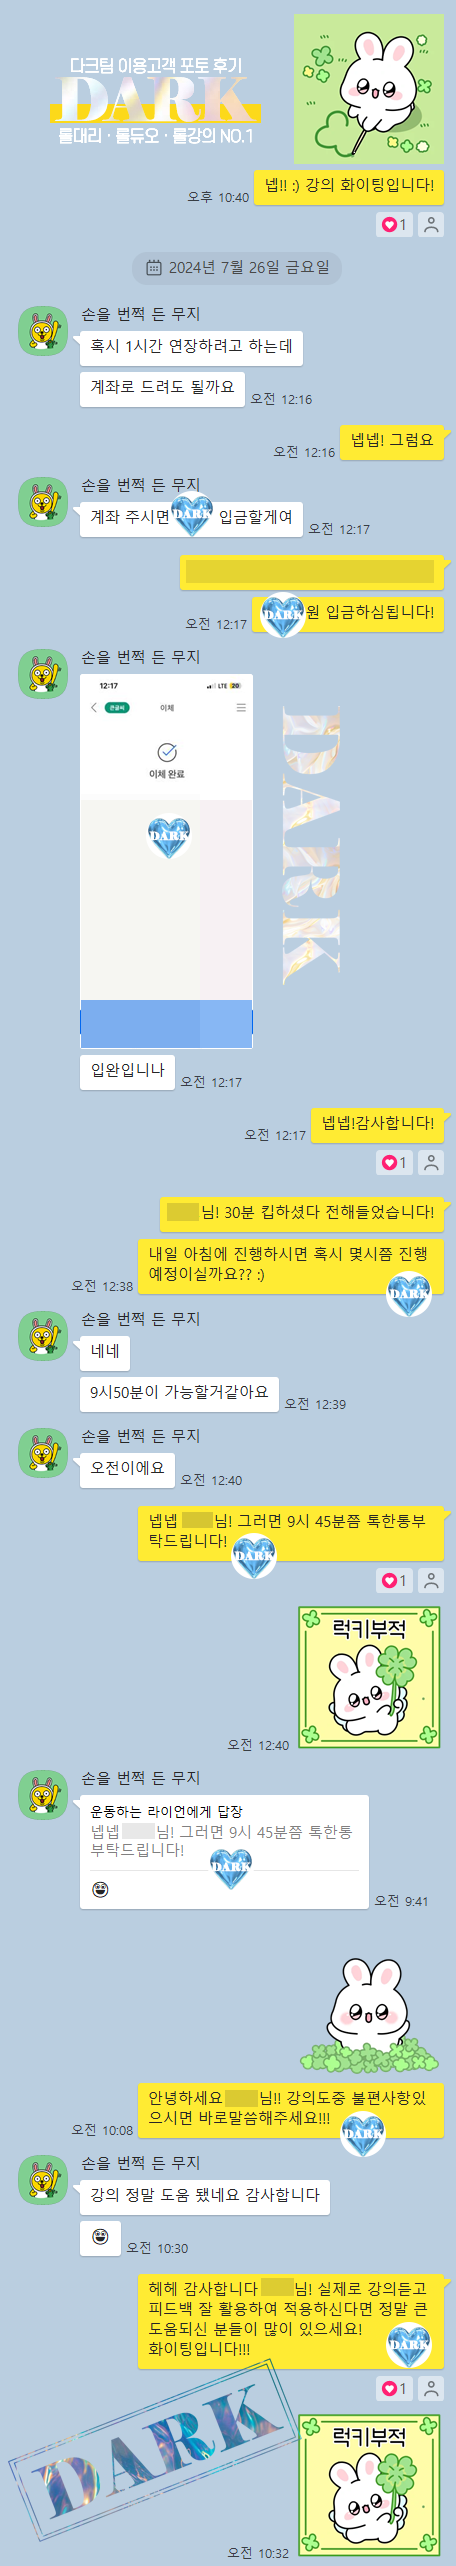Open the bank transfer screenshot thumbnail
Image resolution: width=456 pixels, height=2566 pixels.
(x=166, y=861)
